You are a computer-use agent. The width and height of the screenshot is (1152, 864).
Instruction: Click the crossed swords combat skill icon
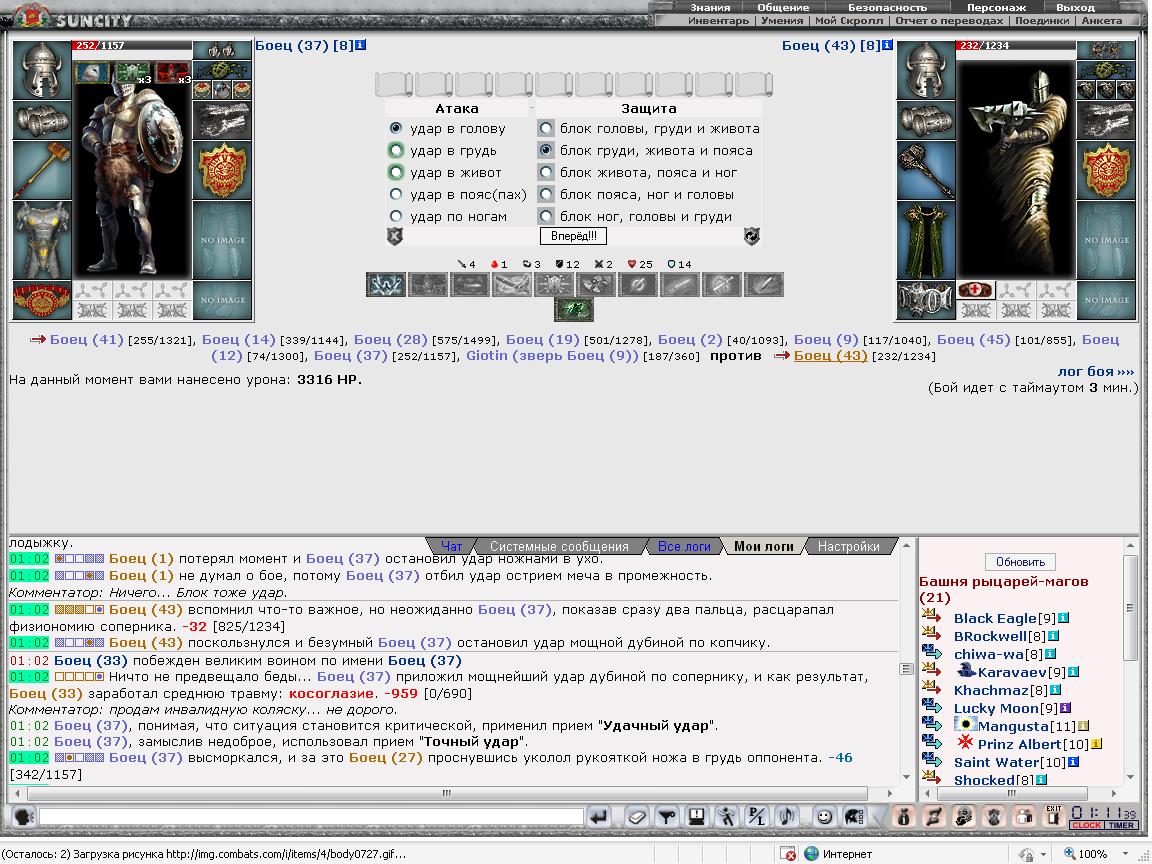coord(511,285)
